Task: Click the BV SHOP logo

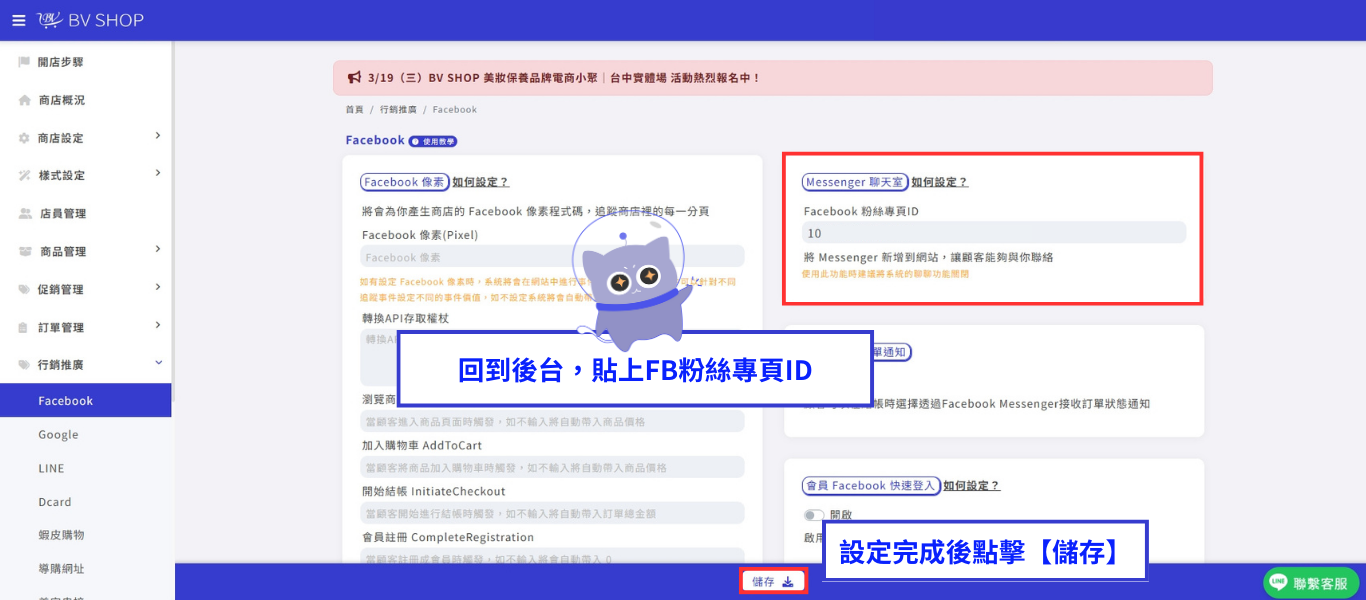Action: [x=91, y=20]
